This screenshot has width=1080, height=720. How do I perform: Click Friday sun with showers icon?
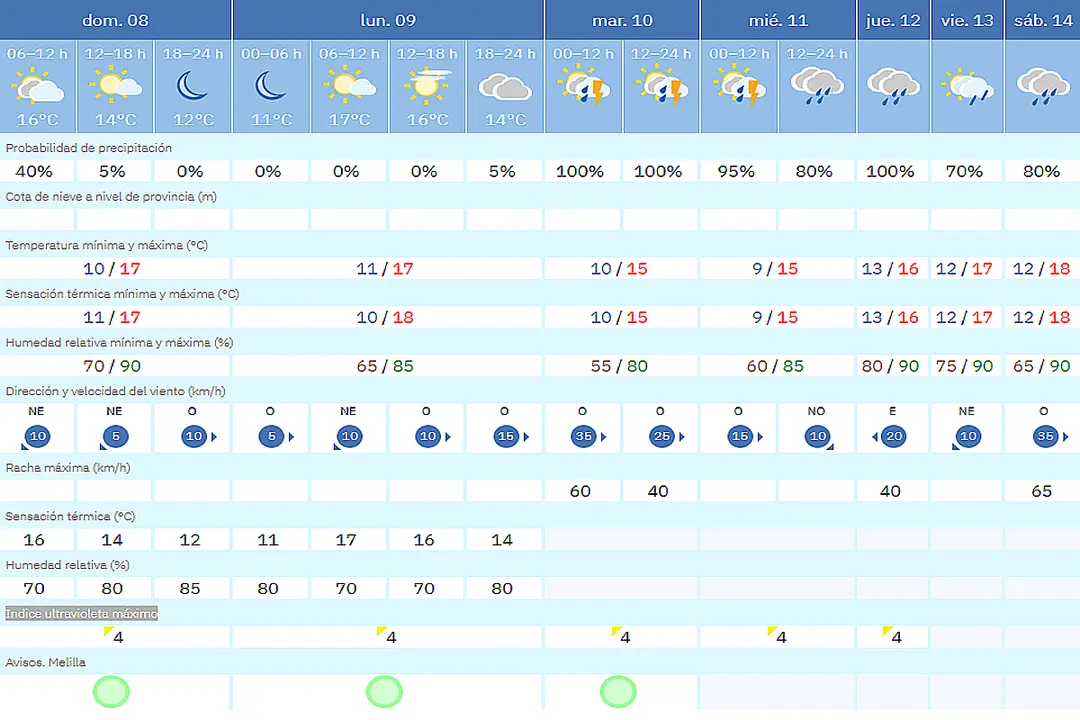pos(967,86)
